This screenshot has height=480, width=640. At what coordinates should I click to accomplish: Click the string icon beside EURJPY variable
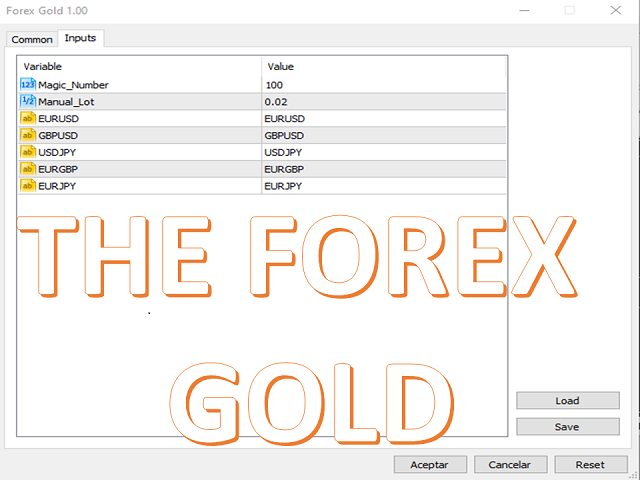(x=28, y=186)
